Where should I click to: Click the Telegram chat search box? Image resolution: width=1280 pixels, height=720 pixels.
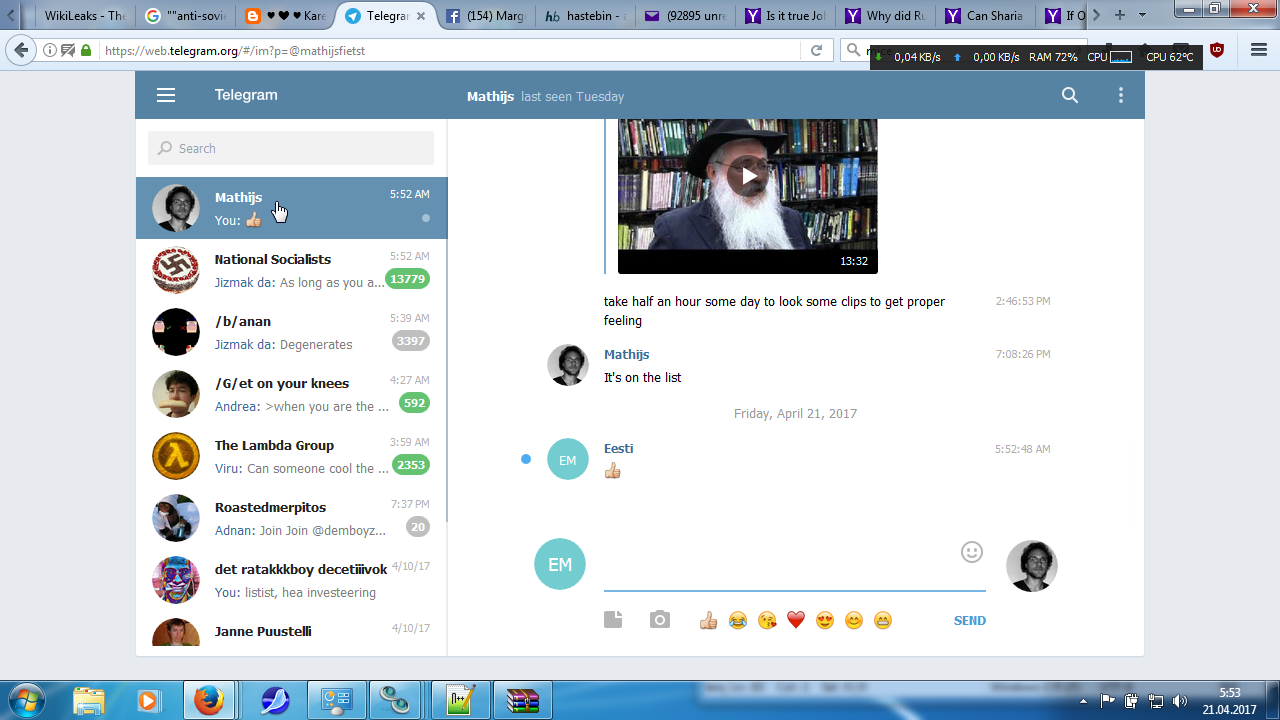click(x=291, y=148)
